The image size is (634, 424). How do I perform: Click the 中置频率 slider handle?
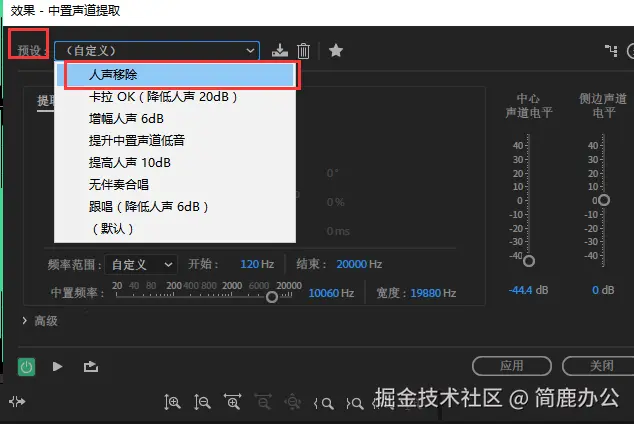pyautogui.click(x=272, y=297)
